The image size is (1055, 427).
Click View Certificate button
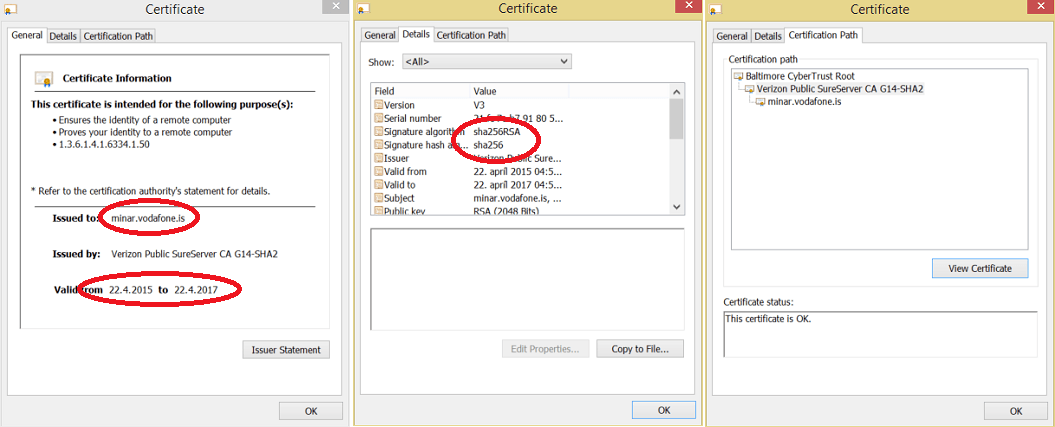[x=980, y=268]
